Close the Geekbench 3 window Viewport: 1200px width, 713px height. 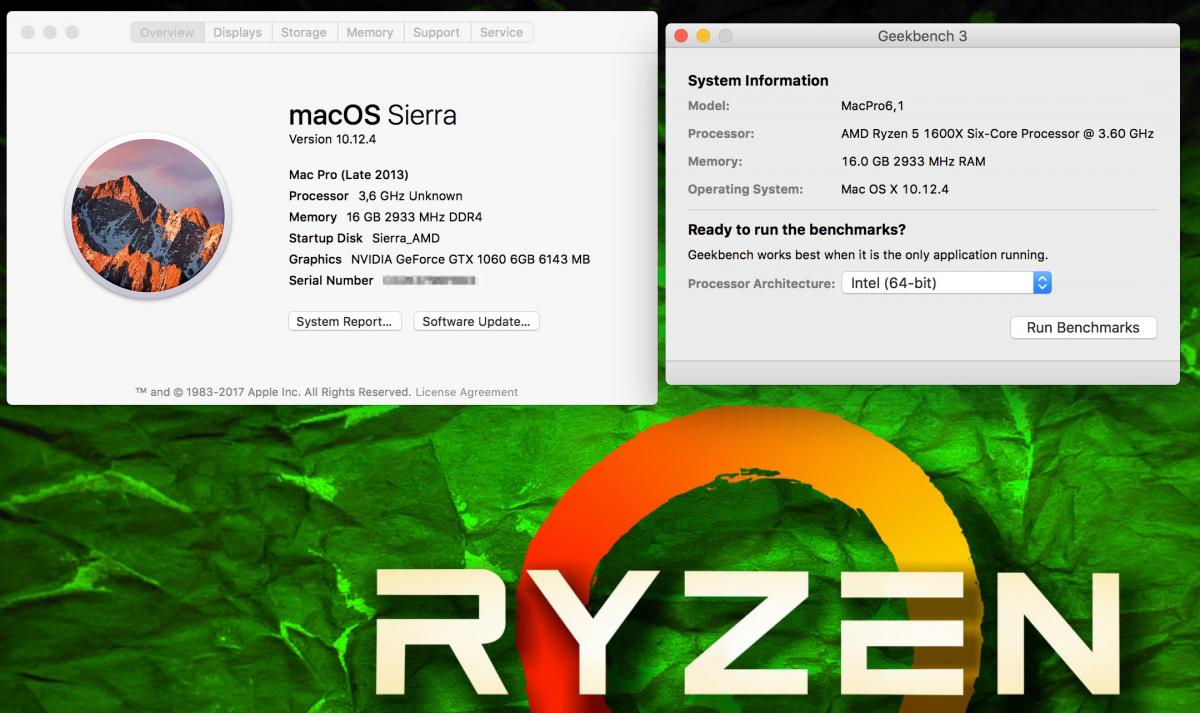pyautogui.click(x=682, y=36)
